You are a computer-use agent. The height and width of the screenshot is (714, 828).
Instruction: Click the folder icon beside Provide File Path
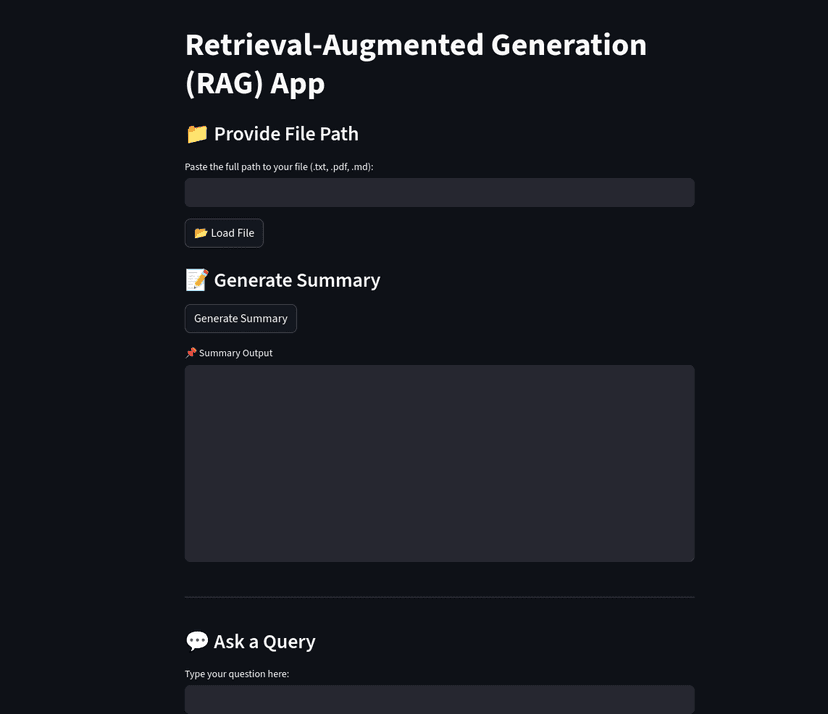[x=196, y=133]
